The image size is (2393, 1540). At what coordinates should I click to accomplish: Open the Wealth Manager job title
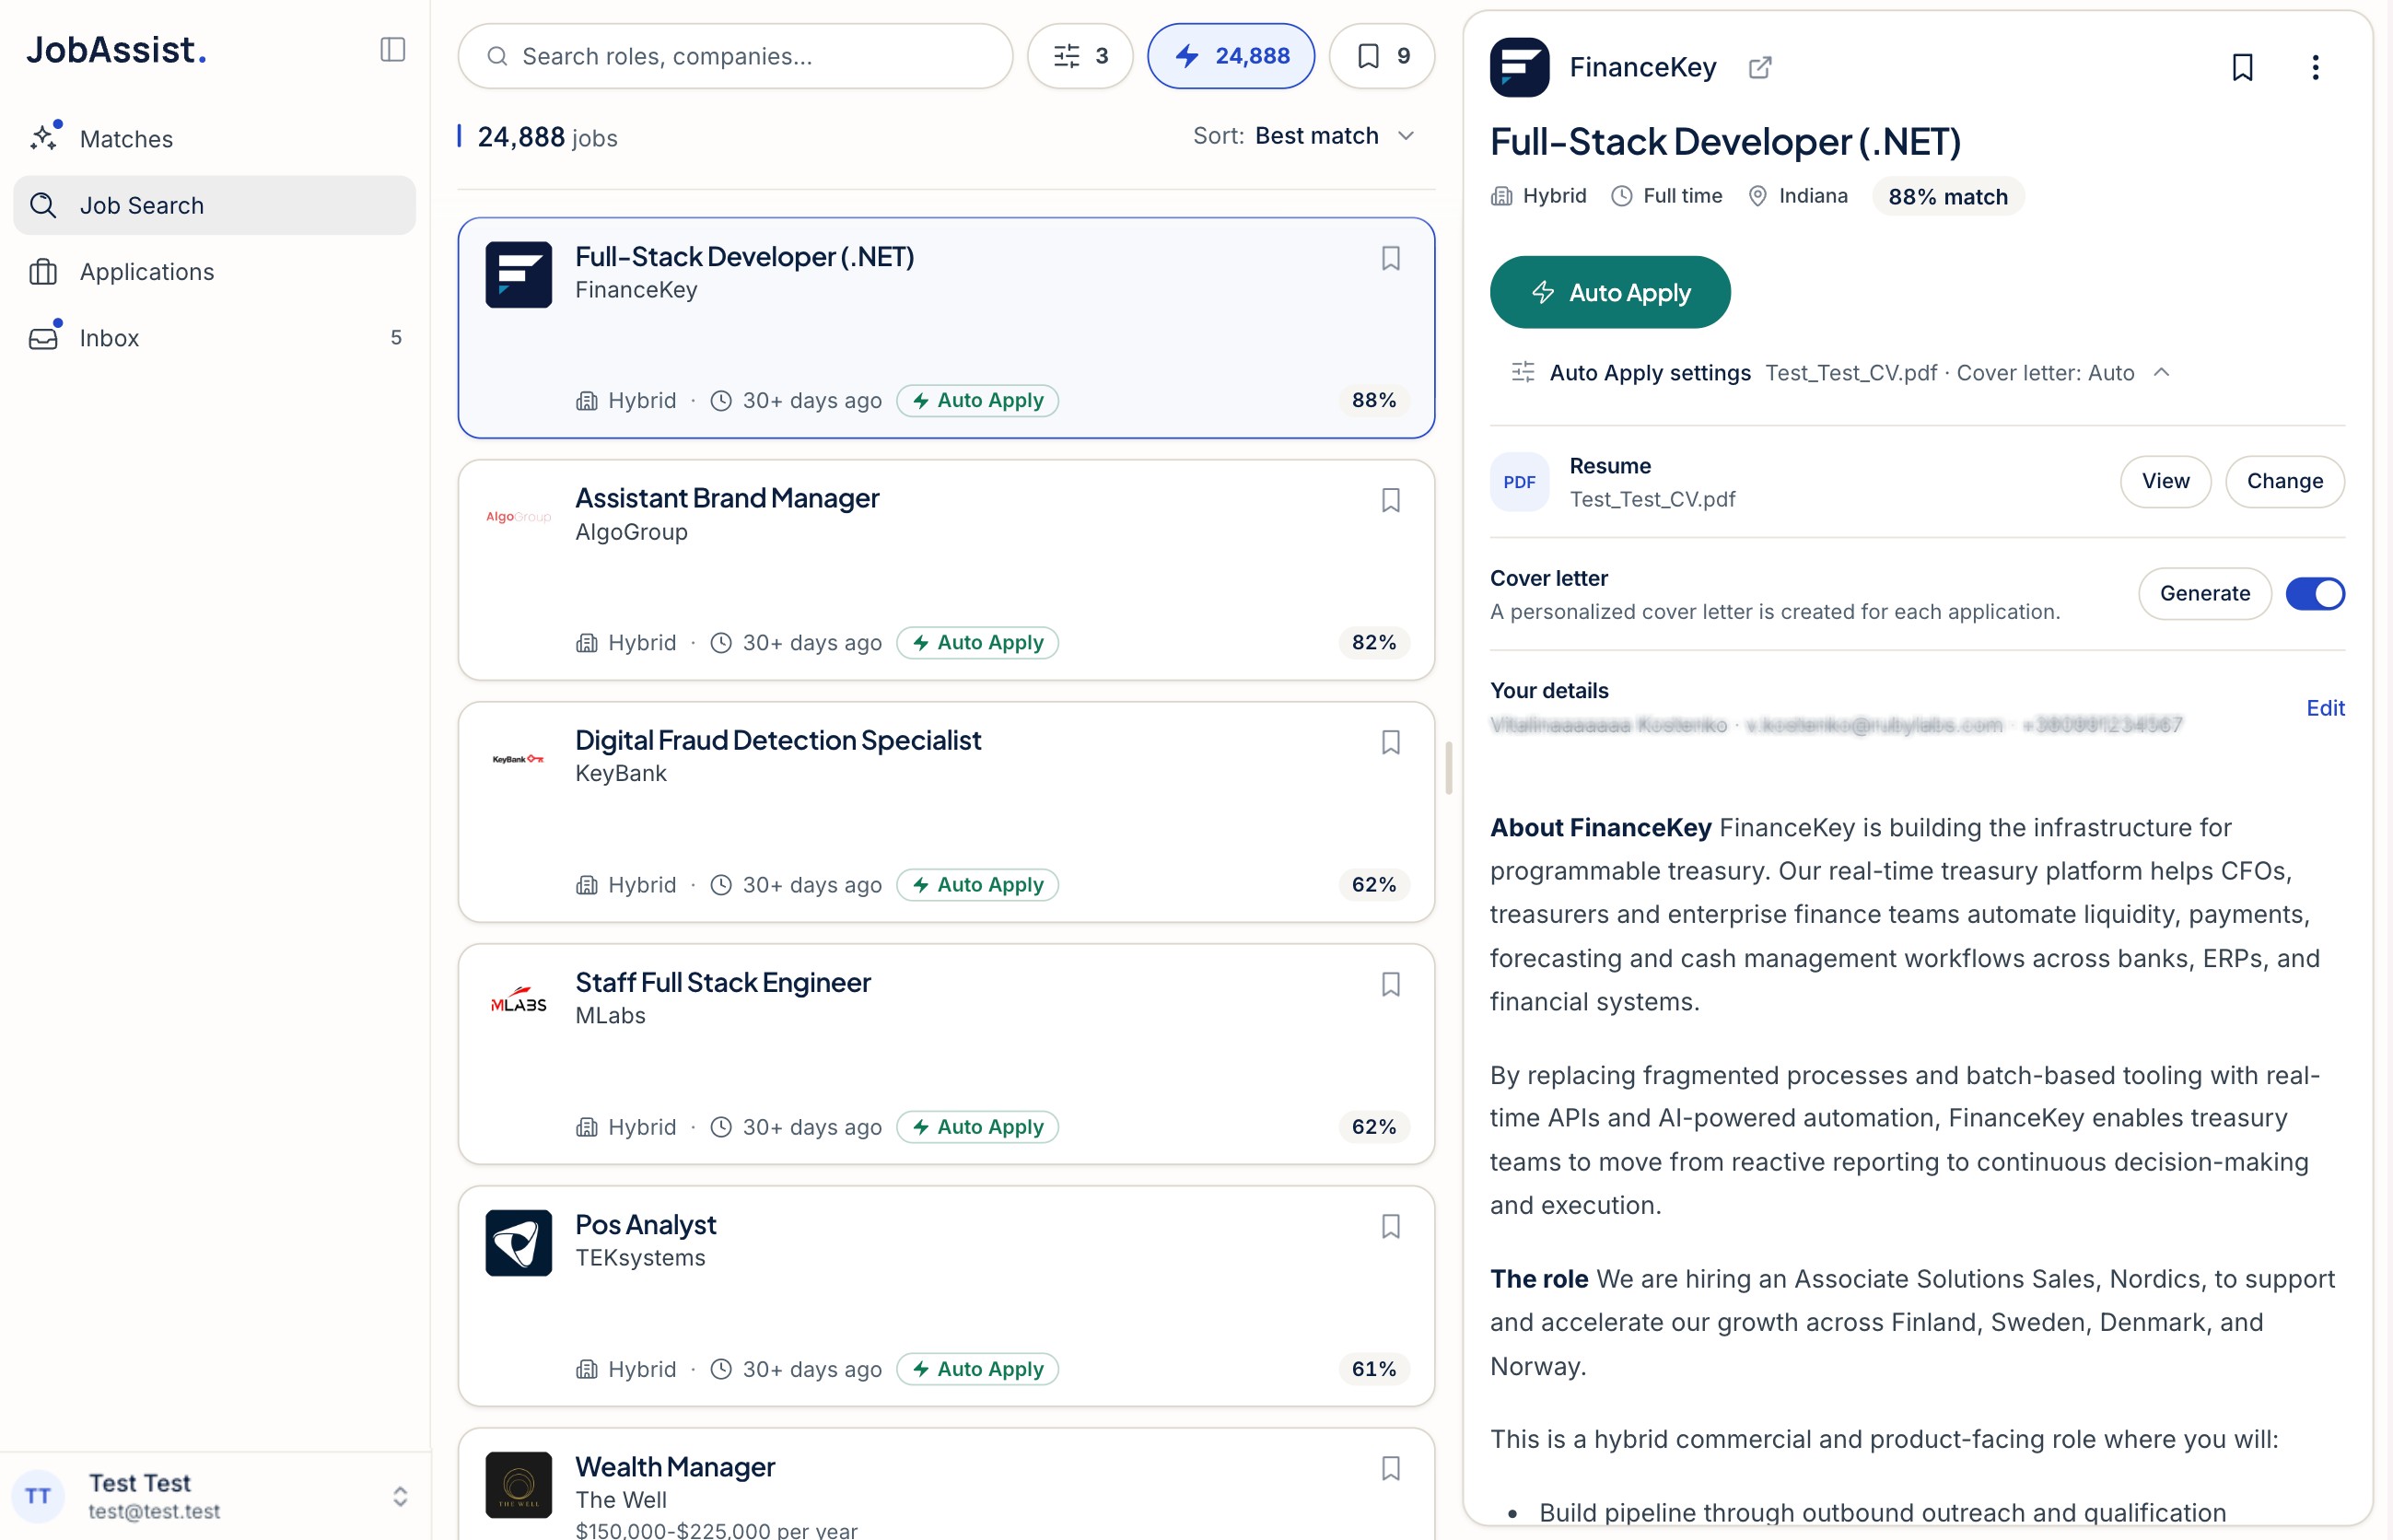[675, 1466]
